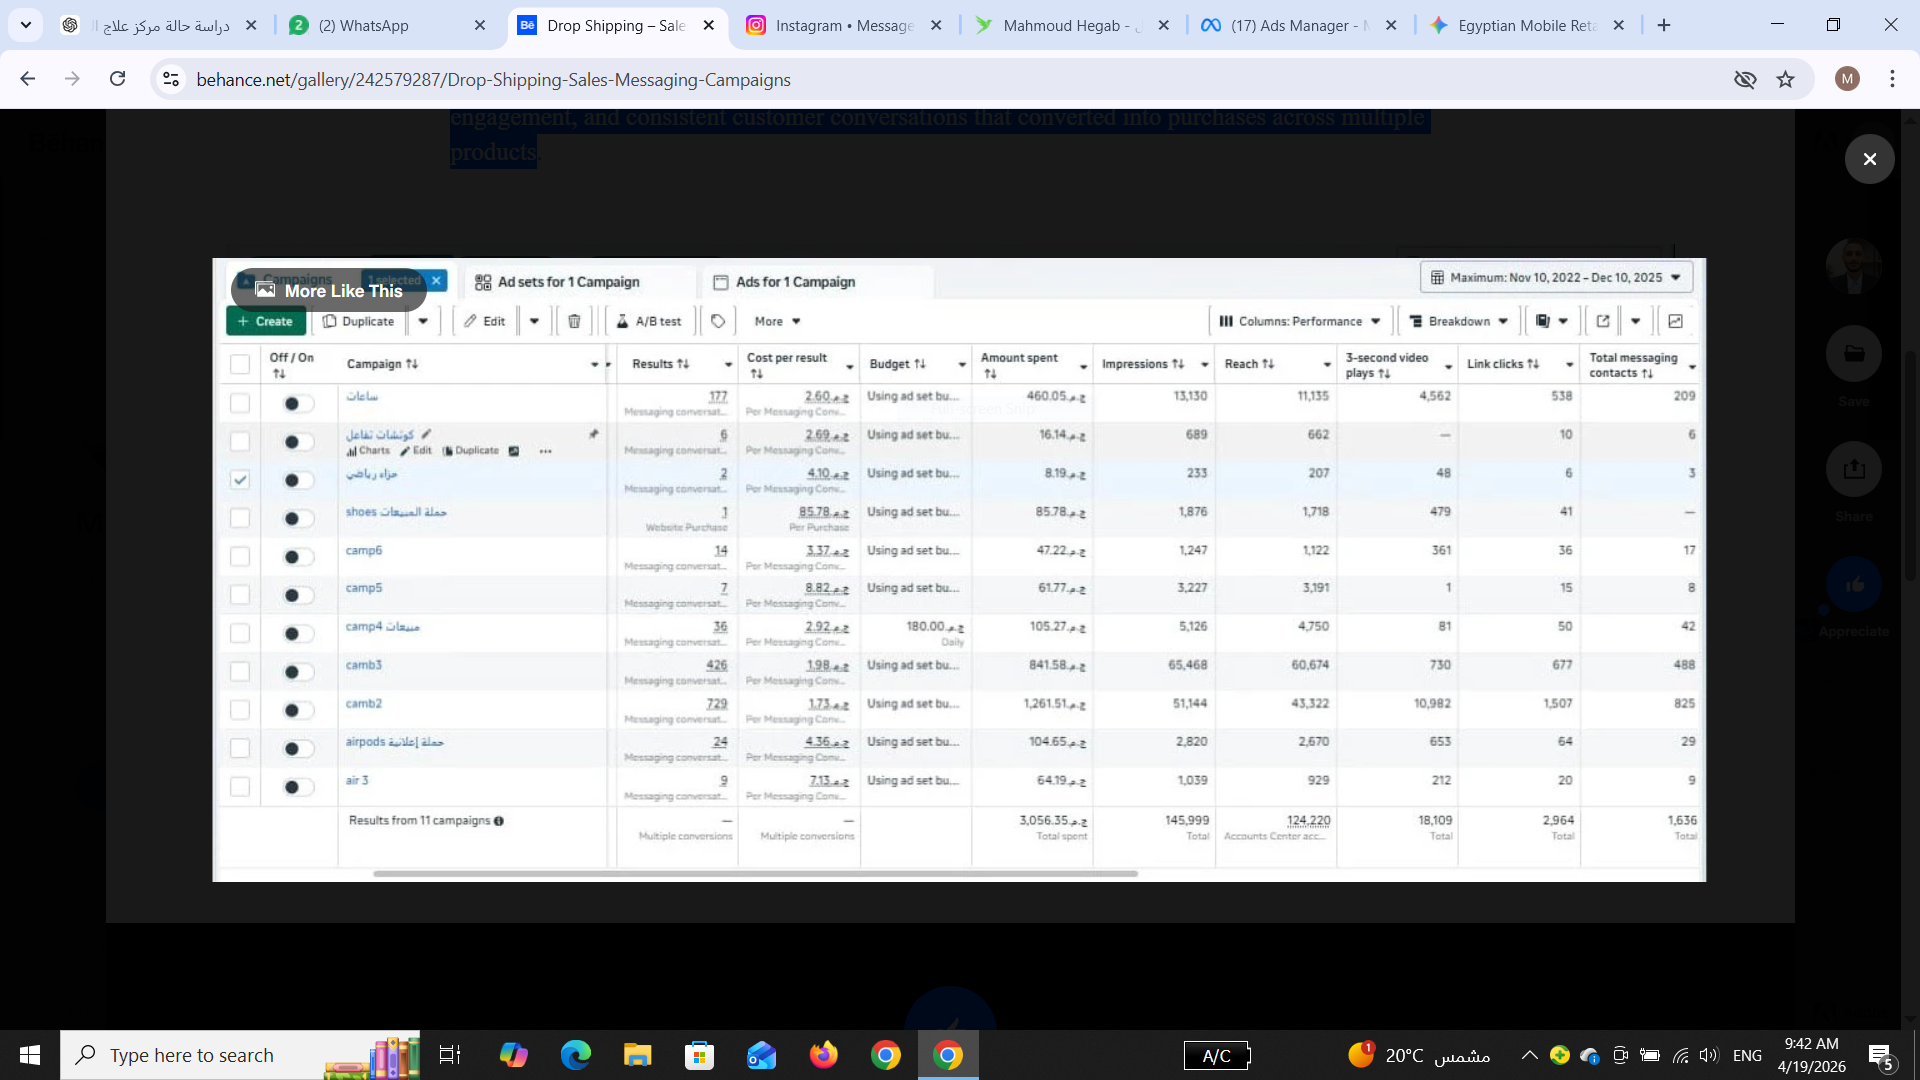Screen dimensions: 1920x1080
Task: Click the tag label icon beside A/B test
Action: click(718, 321)
